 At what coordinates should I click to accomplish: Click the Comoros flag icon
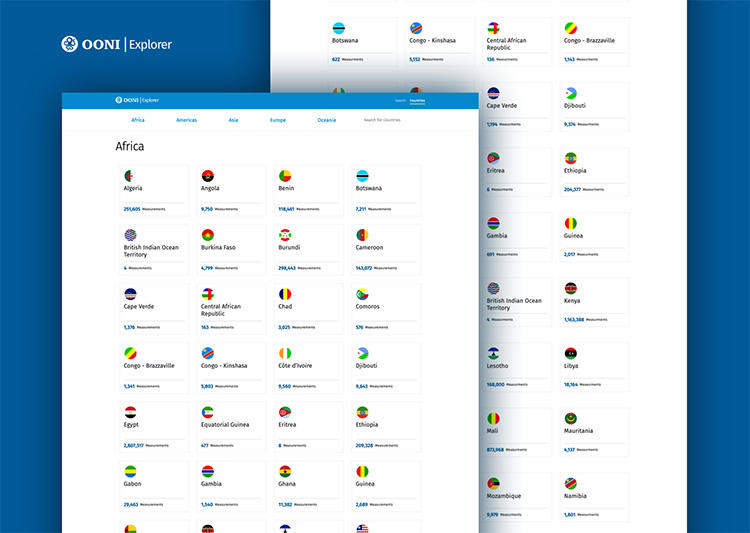[x=362, y=294]
